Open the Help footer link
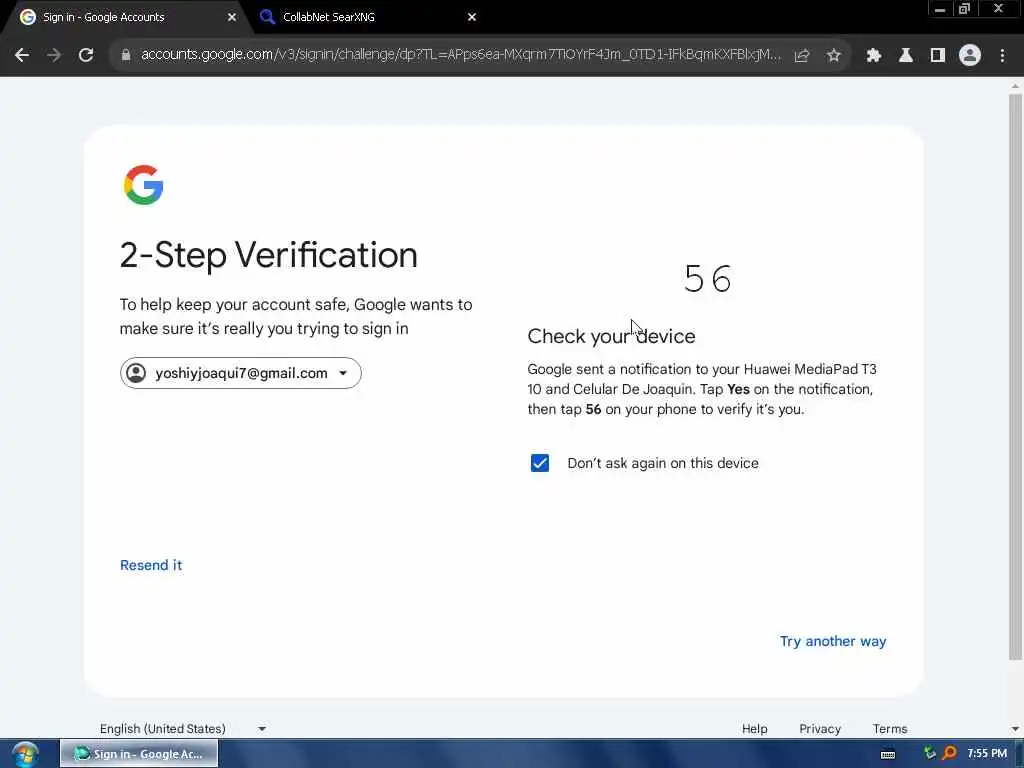Image resolution: width=1024 pixels, height=768 pixels. tap(754, 729)
